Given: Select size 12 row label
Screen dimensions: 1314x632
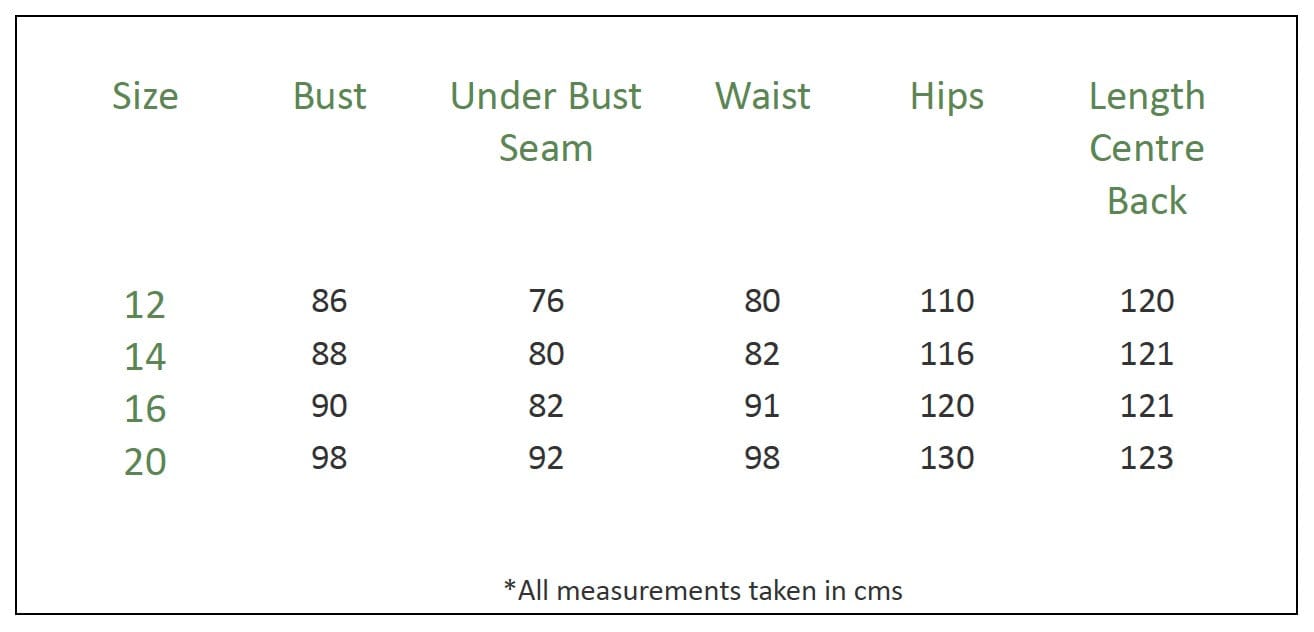Looking at the screenshot, I should coord(145,304).
